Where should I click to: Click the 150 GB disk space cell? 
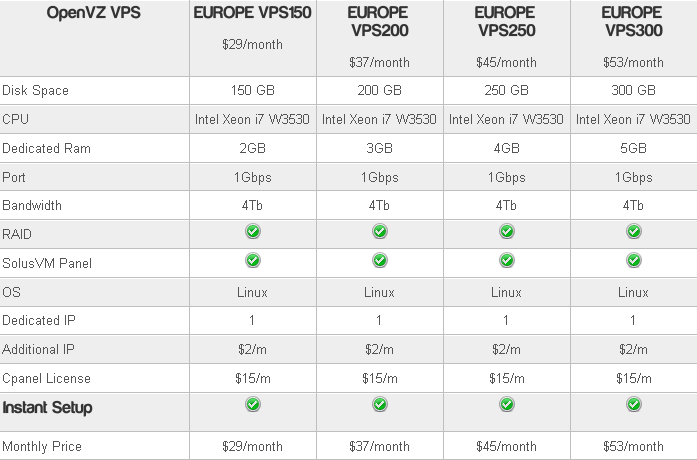click(252, 90)
